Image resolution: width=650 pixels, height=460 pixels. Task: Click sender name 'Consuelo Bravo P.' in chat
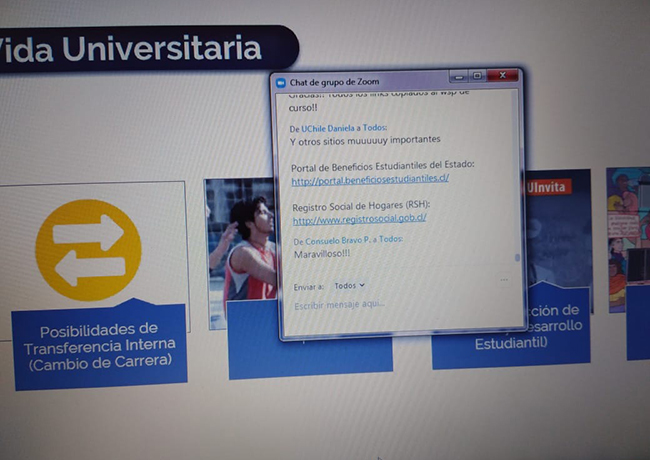[338, 240]
